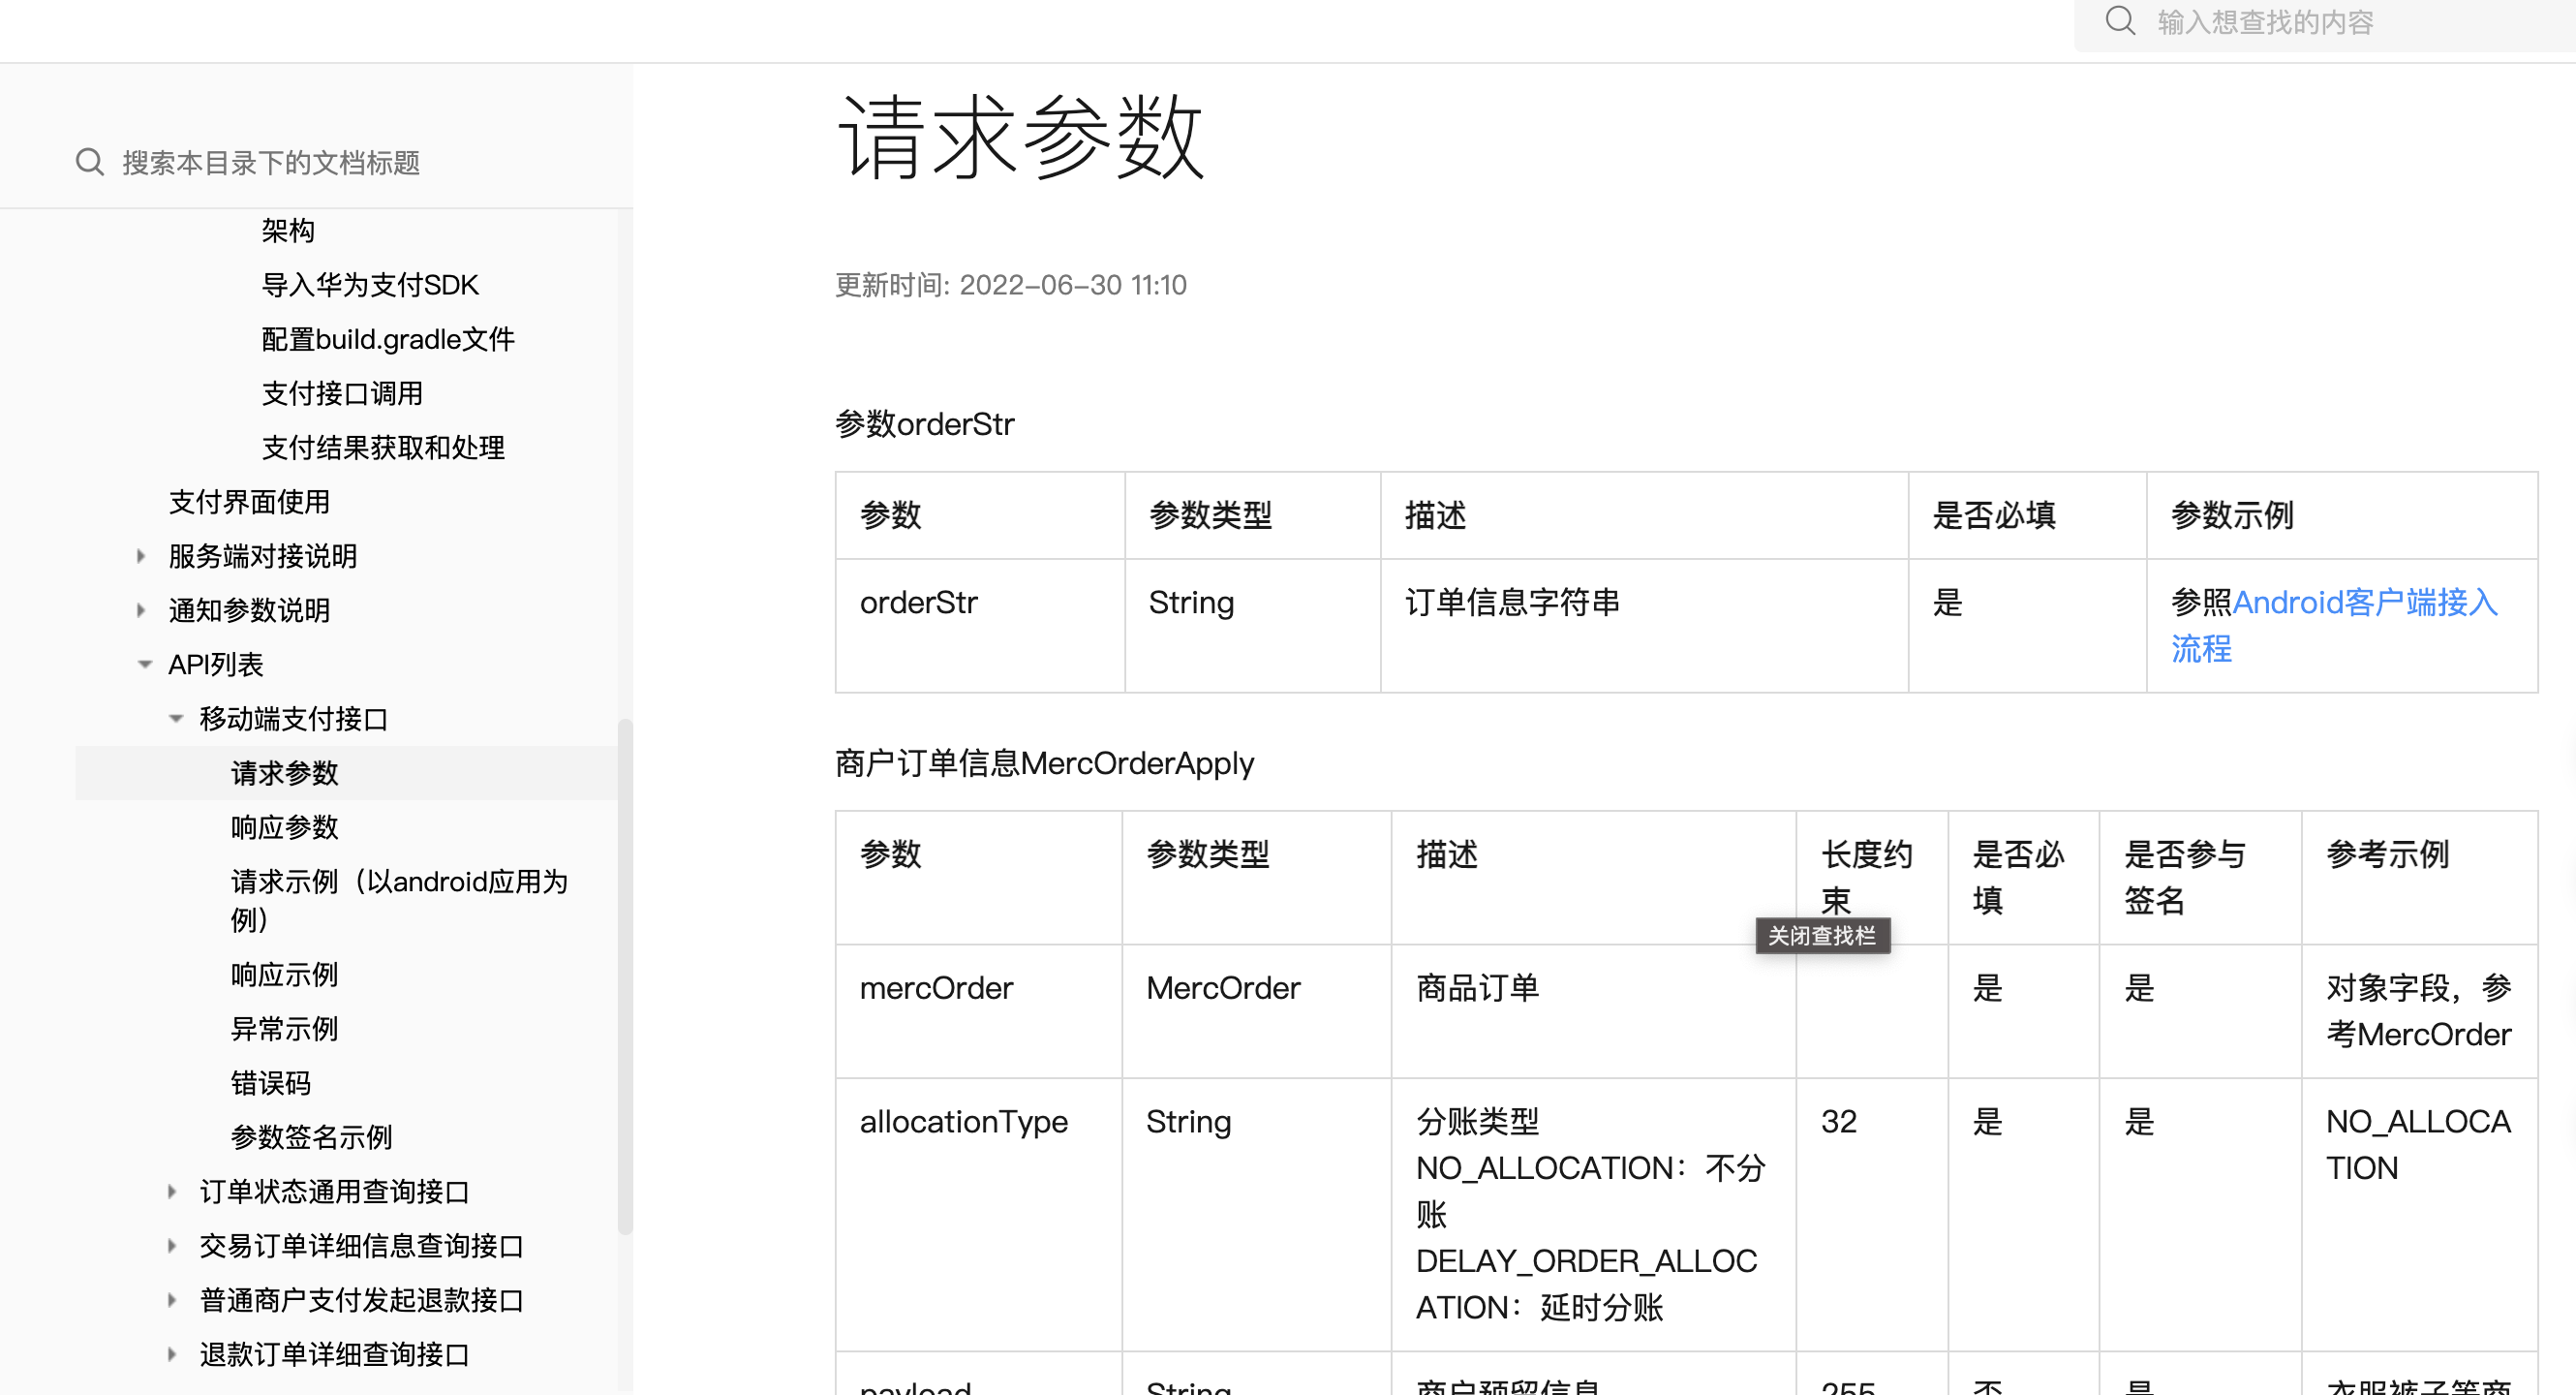Open the 架构 page in sidebar
Screen dimensions: 2576x1395
pyautogui.click(x=288, y=231)
